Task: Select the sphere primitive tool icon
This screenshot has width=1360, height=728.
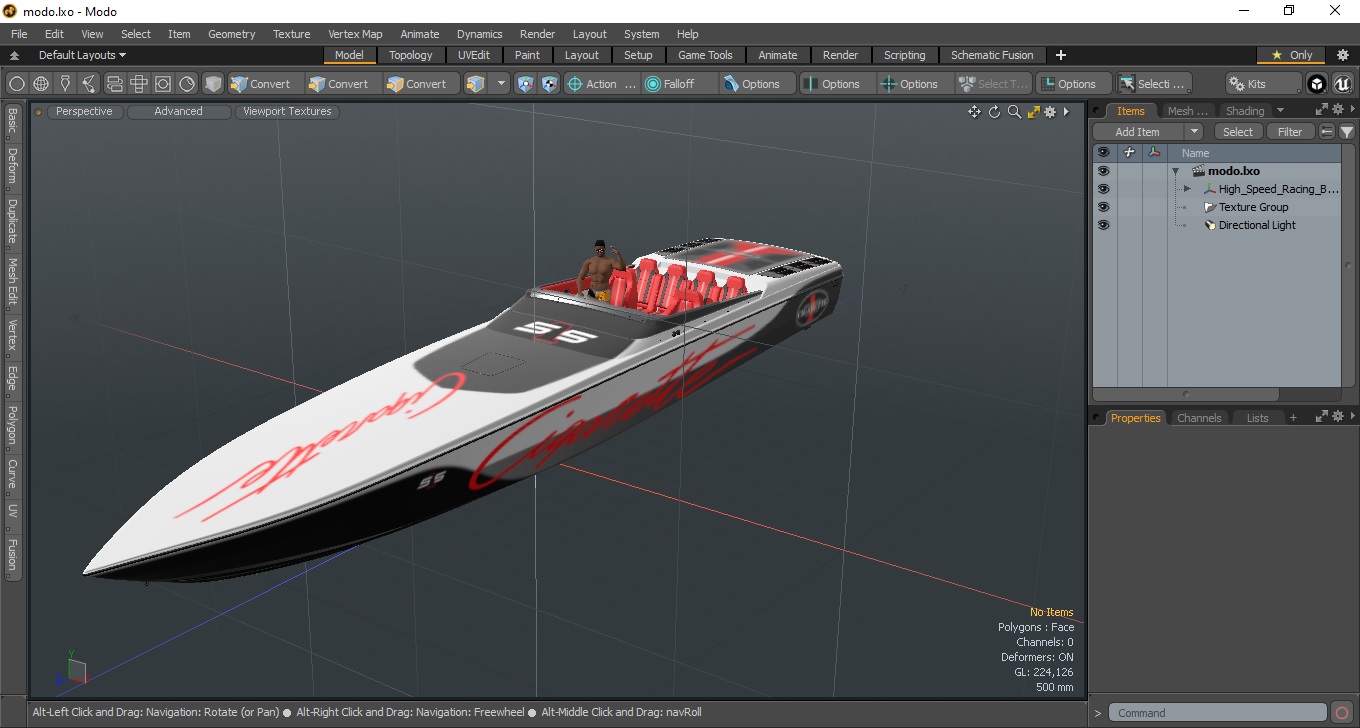Action: [17, 84]
